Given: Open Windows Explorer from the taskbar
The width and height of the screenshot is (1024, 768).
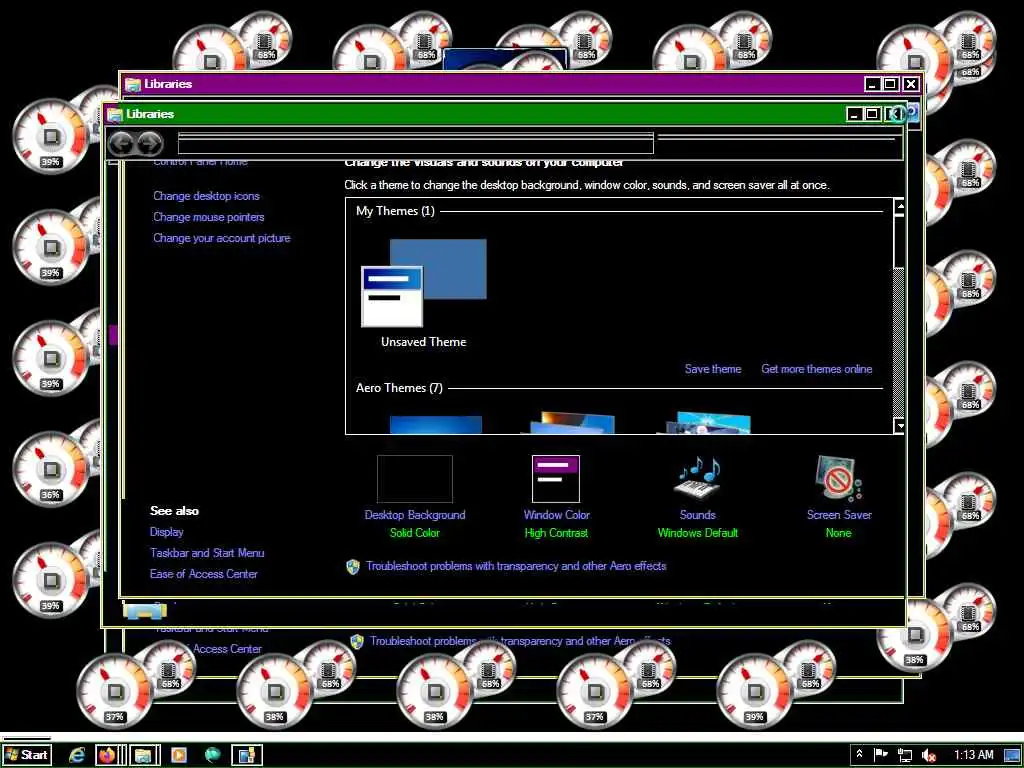Looking at the screenshot, I should click(x=143, y=755).
